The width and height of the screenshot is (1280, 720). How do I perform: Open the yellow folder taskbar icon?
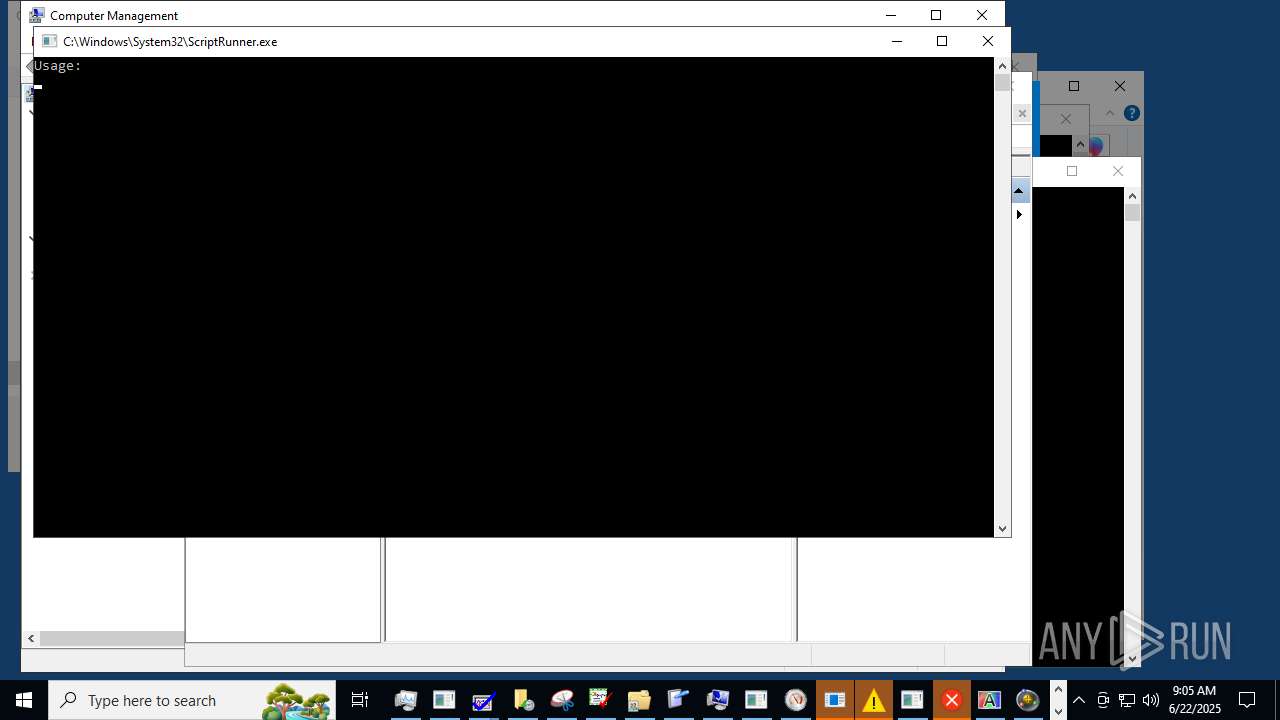point(639,700)
